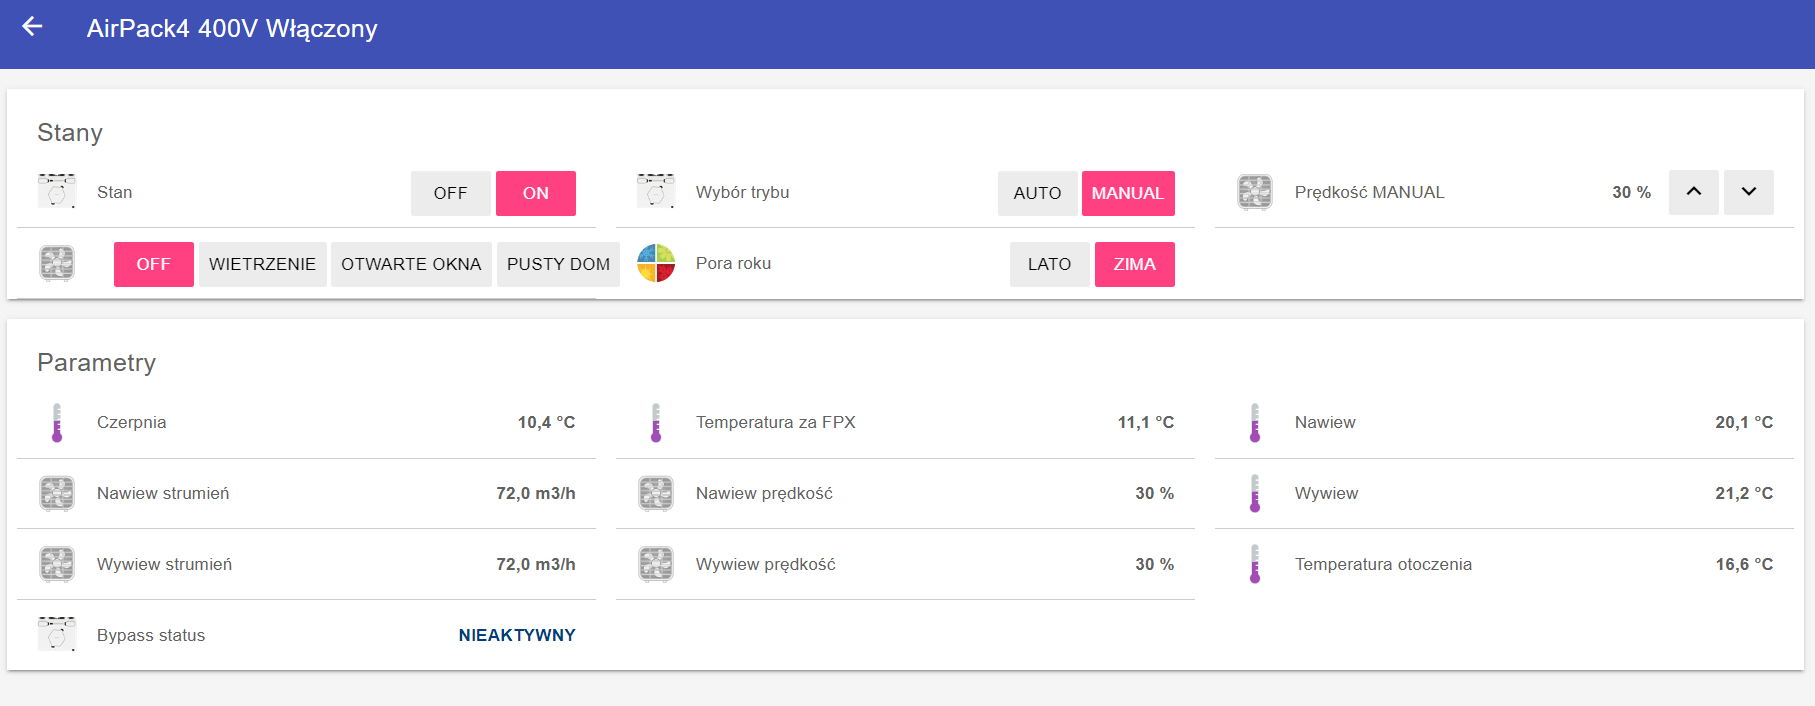The image size is (1815, 706).
Task: Click the Bypass status label
Action: click(x=151, y=635)
